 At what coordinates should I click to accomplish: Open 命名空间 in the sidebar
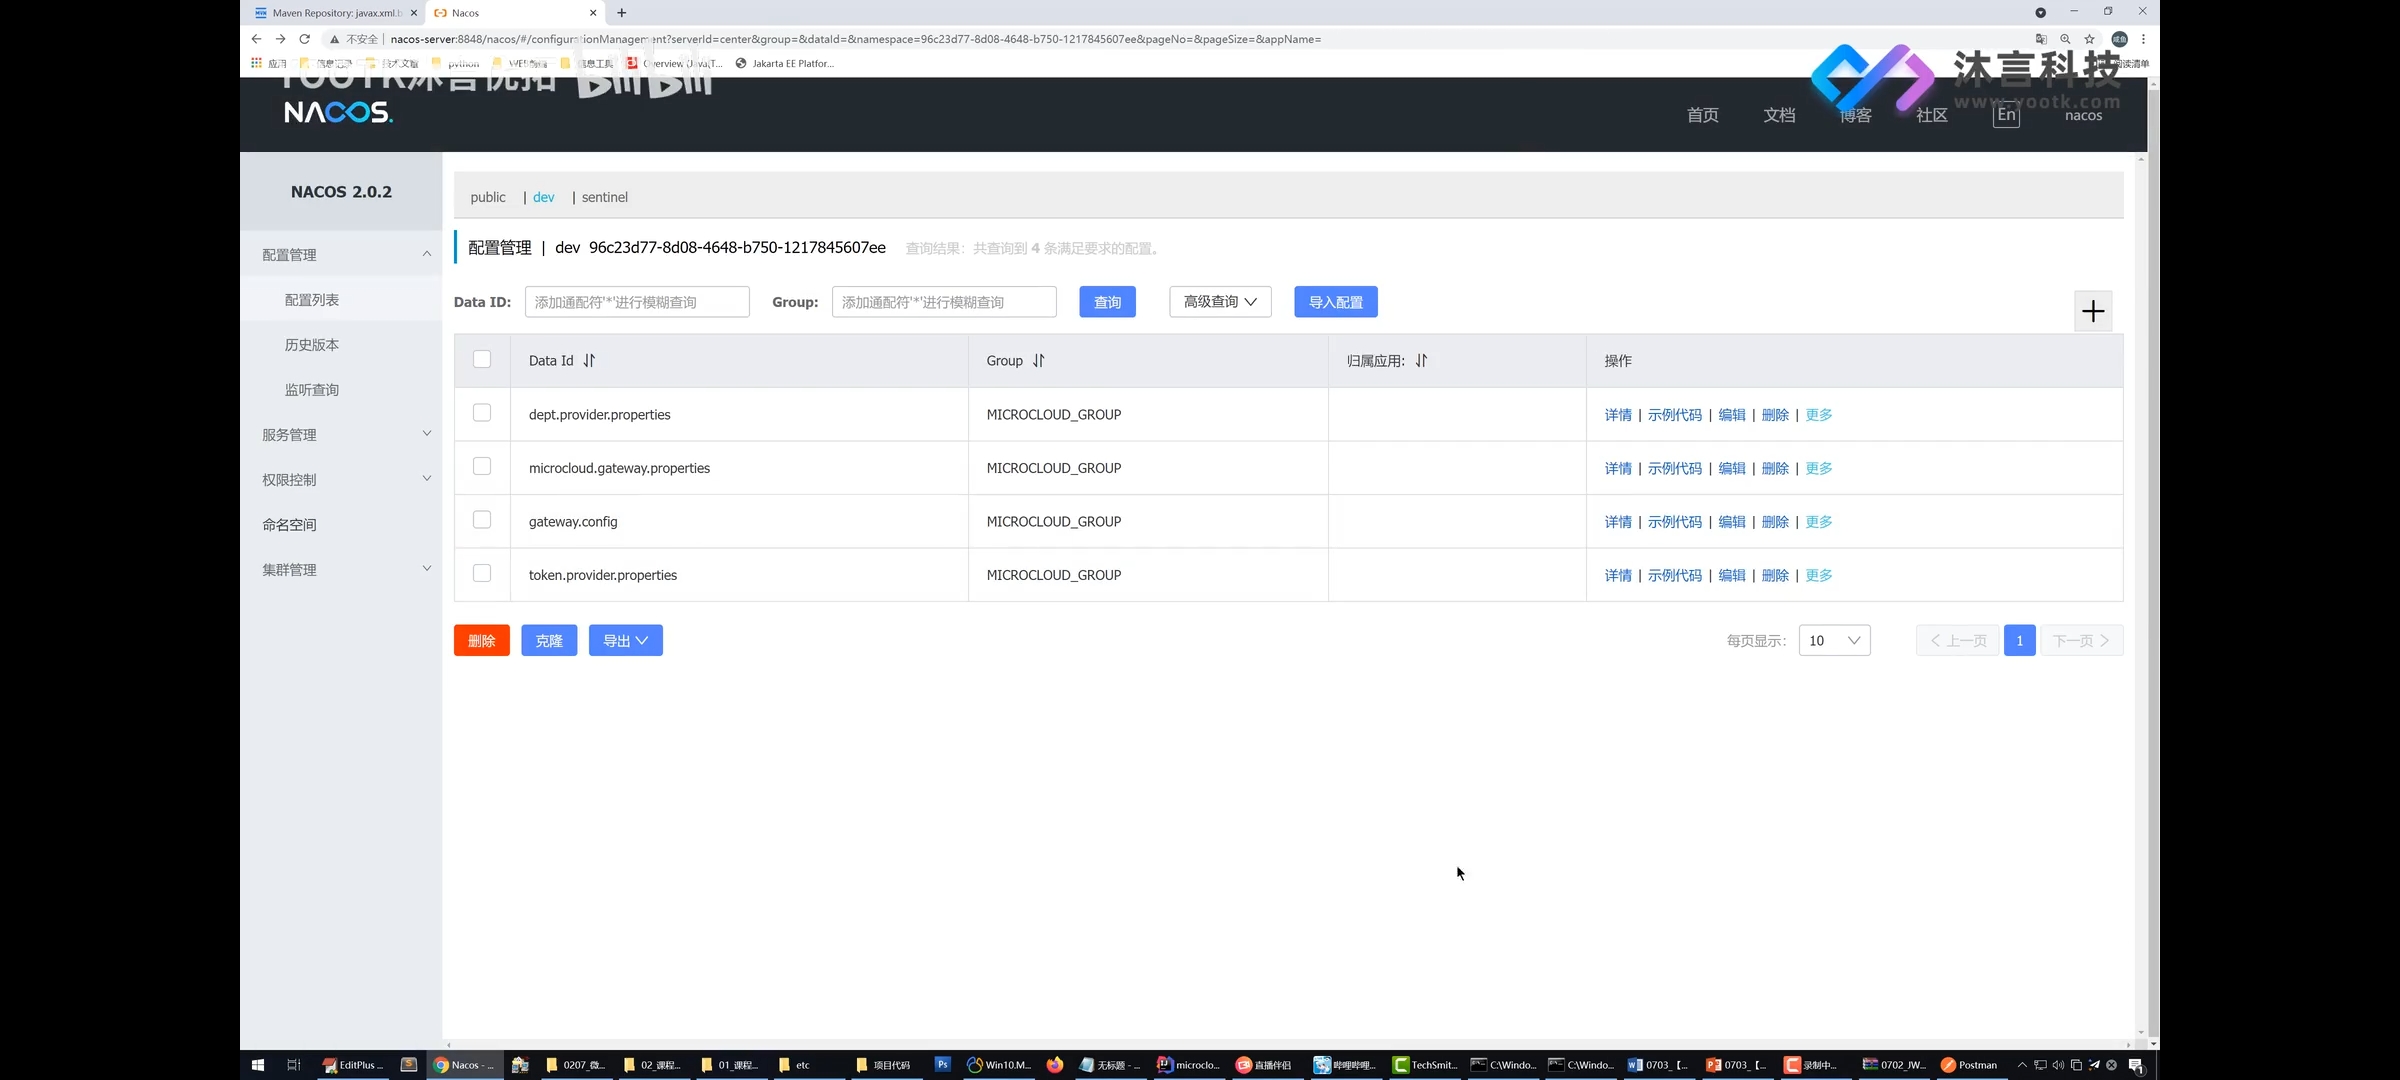(289, 525)
